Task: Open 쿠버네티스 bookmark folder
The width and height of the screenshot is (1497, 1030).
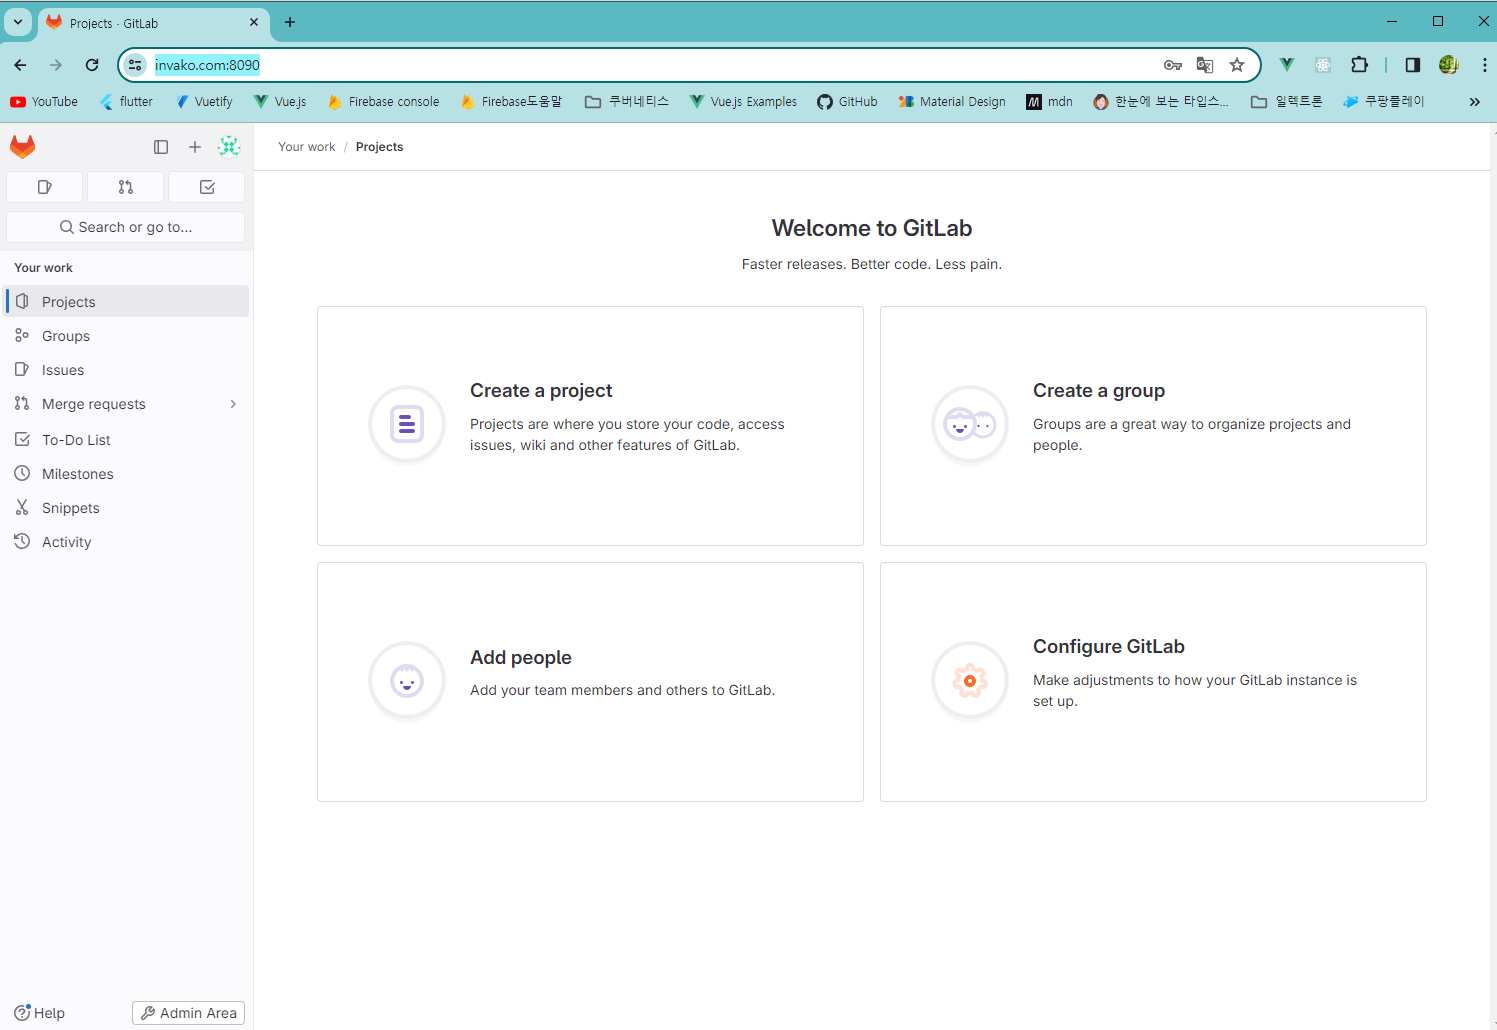Action: [627, 102]
